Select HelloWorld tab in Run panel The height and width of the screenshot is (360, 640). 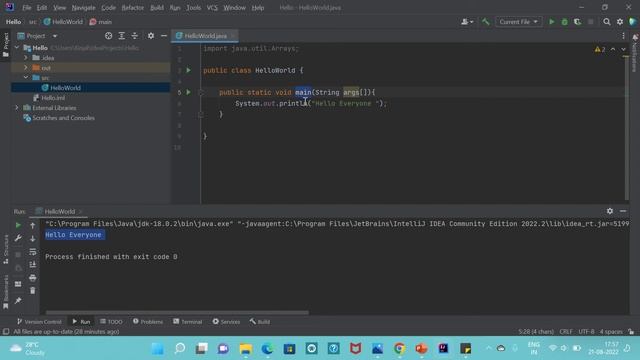(x=59, y=211)
